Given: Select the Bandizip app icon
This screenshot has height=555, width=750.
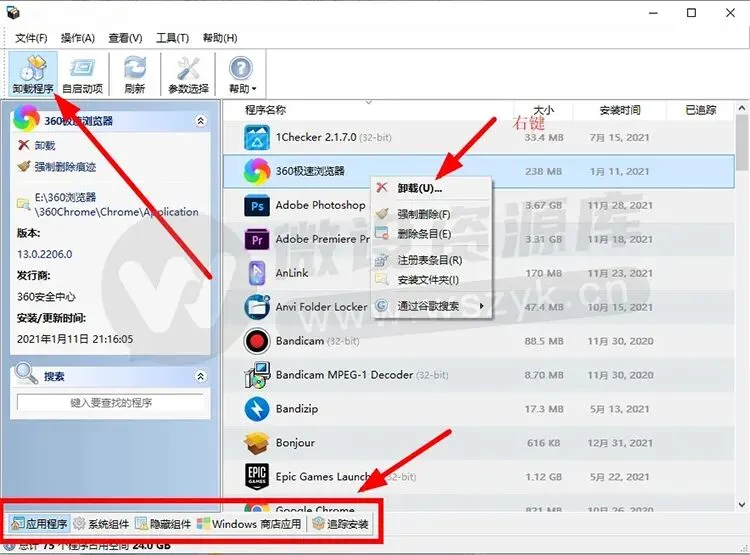Looking at the screenshot, I should (257, 409).
